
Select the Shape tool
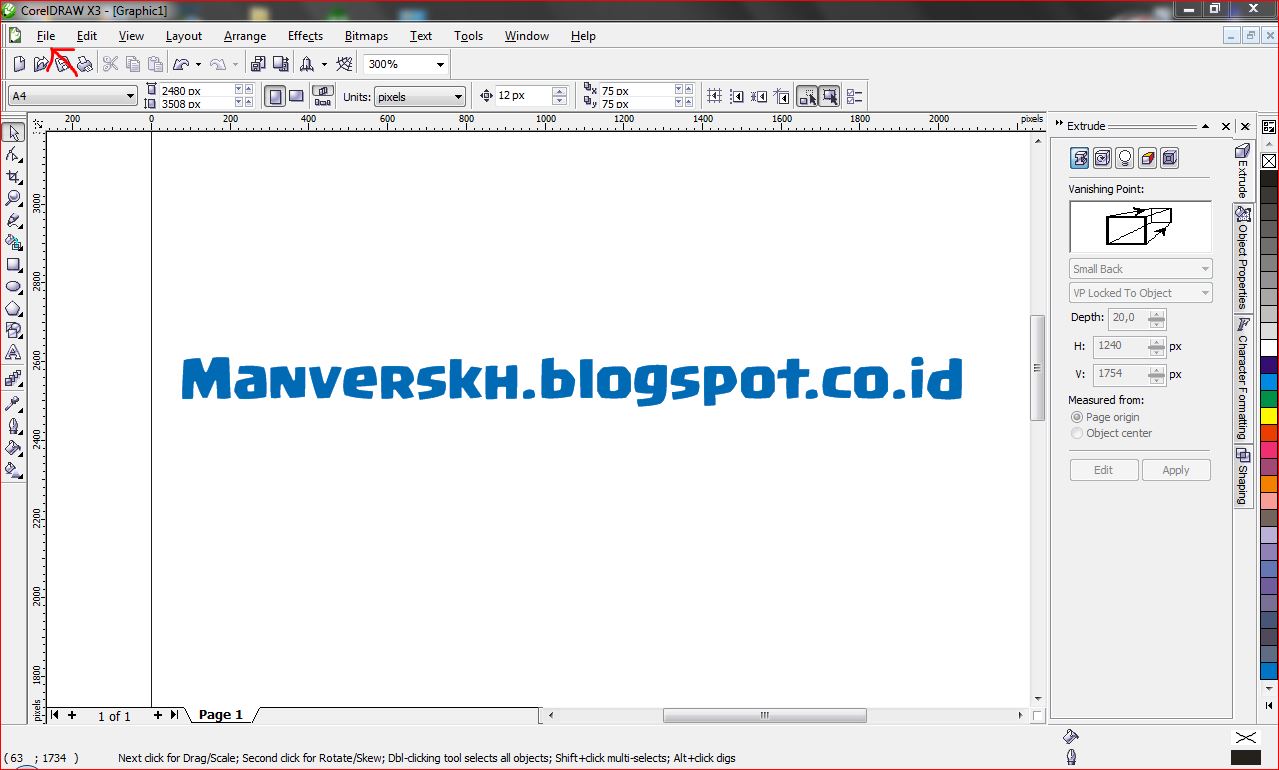coord(14,156)
